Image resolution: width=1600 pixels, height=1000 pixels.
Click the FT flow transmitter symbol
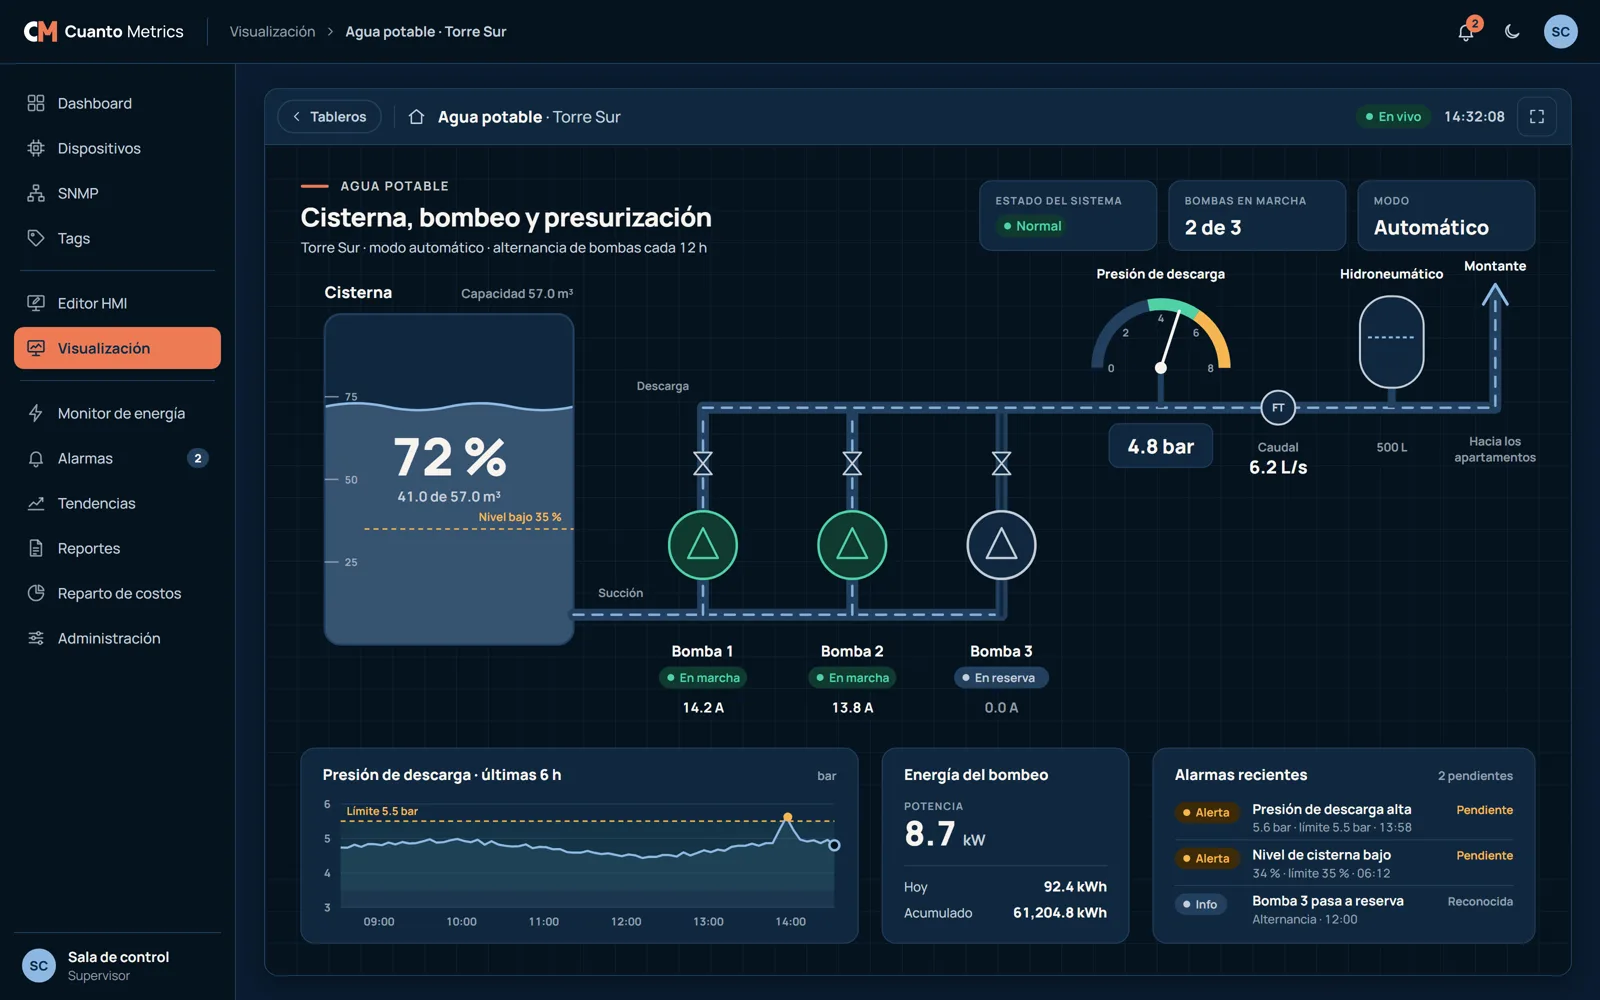[1278, 407]
